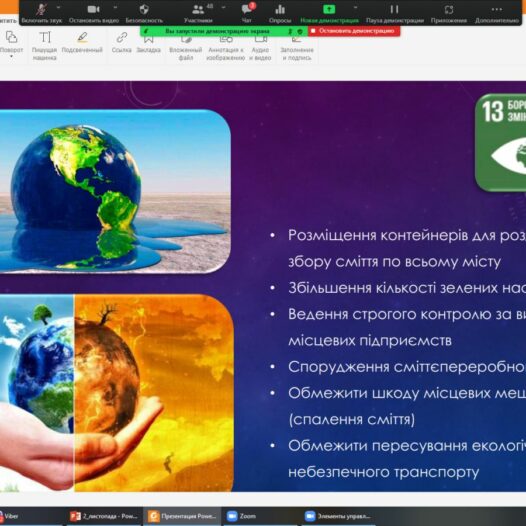
Task: Turn off camera via Остановить видео
Action: pos(94,13)
